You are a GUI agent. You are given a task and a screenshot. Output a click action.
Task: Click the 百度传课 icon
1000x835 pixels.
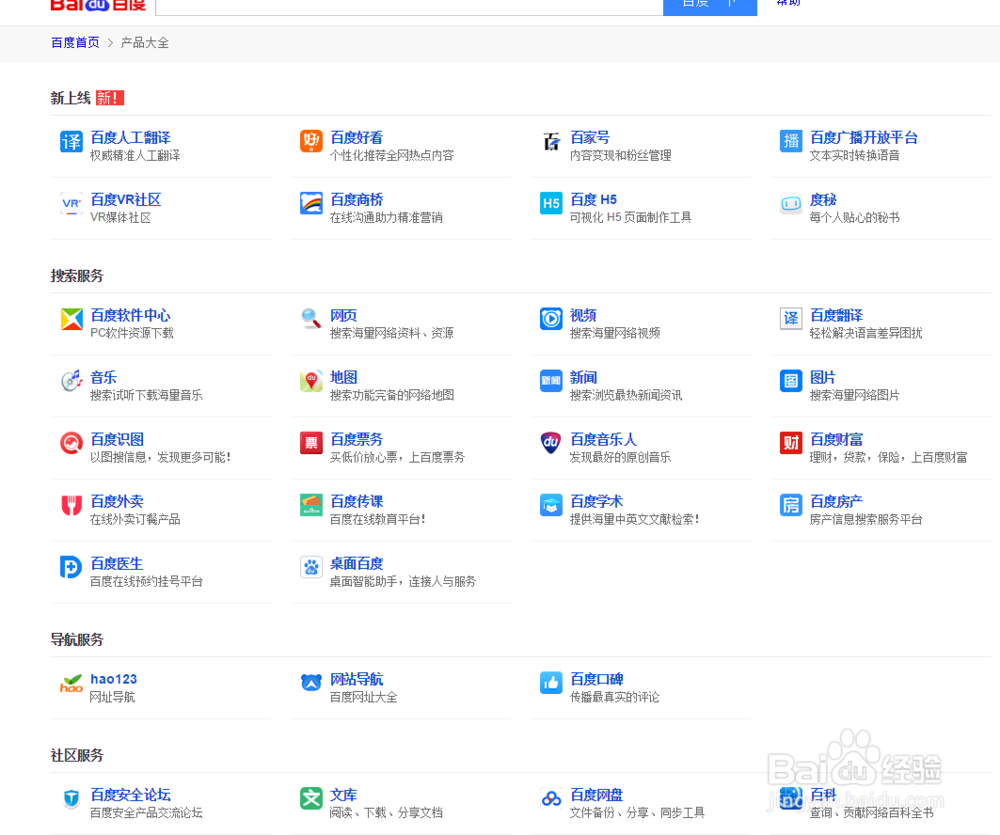[x=311, y=505]
